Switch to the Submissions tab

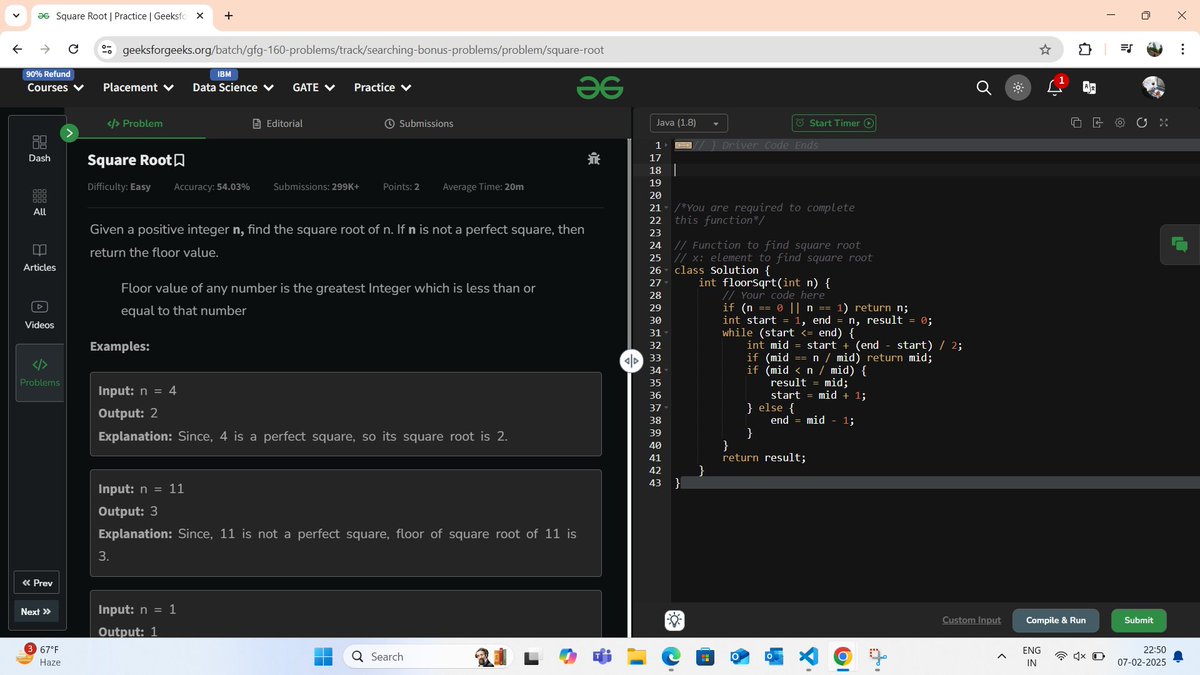click(x=418, y=124)
